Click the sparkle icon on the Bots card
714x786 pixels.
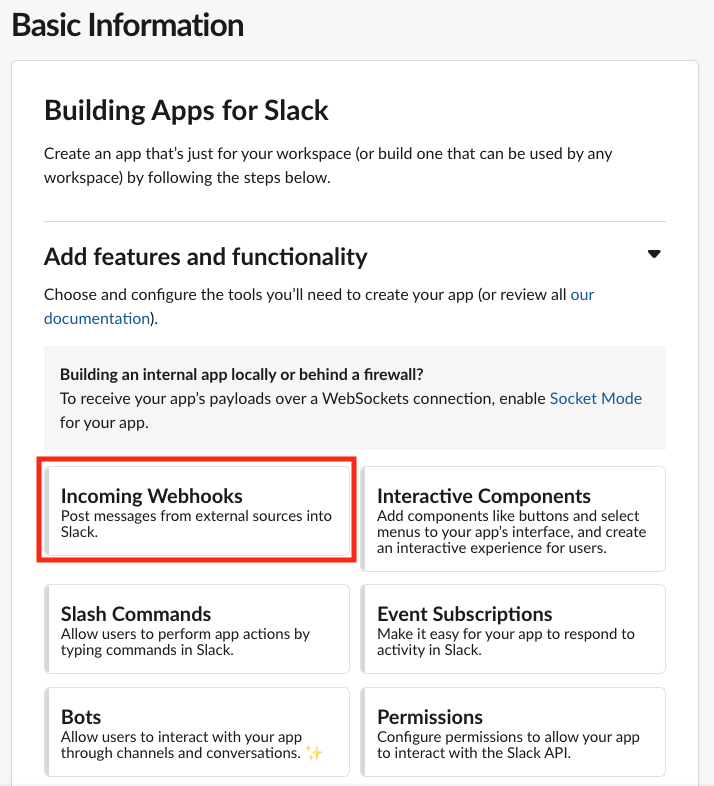tap(315, 753)
